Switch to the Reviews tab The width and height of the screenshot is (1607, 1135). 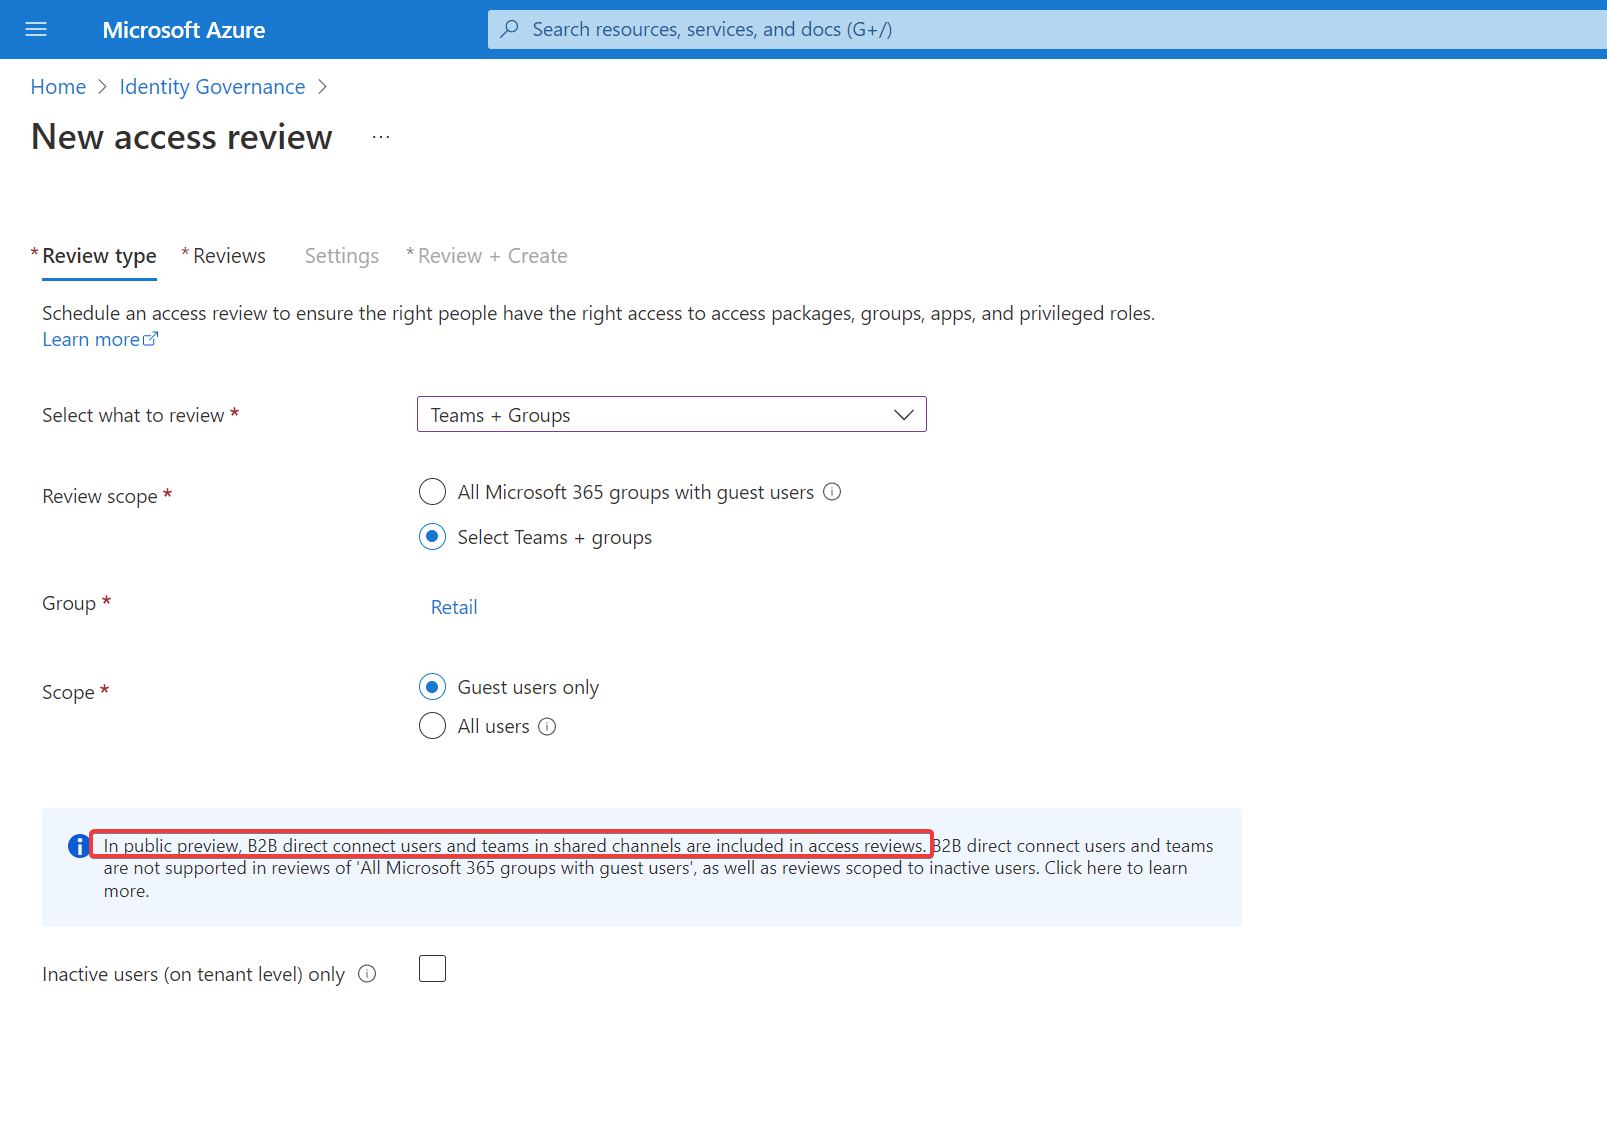(224, 256)
